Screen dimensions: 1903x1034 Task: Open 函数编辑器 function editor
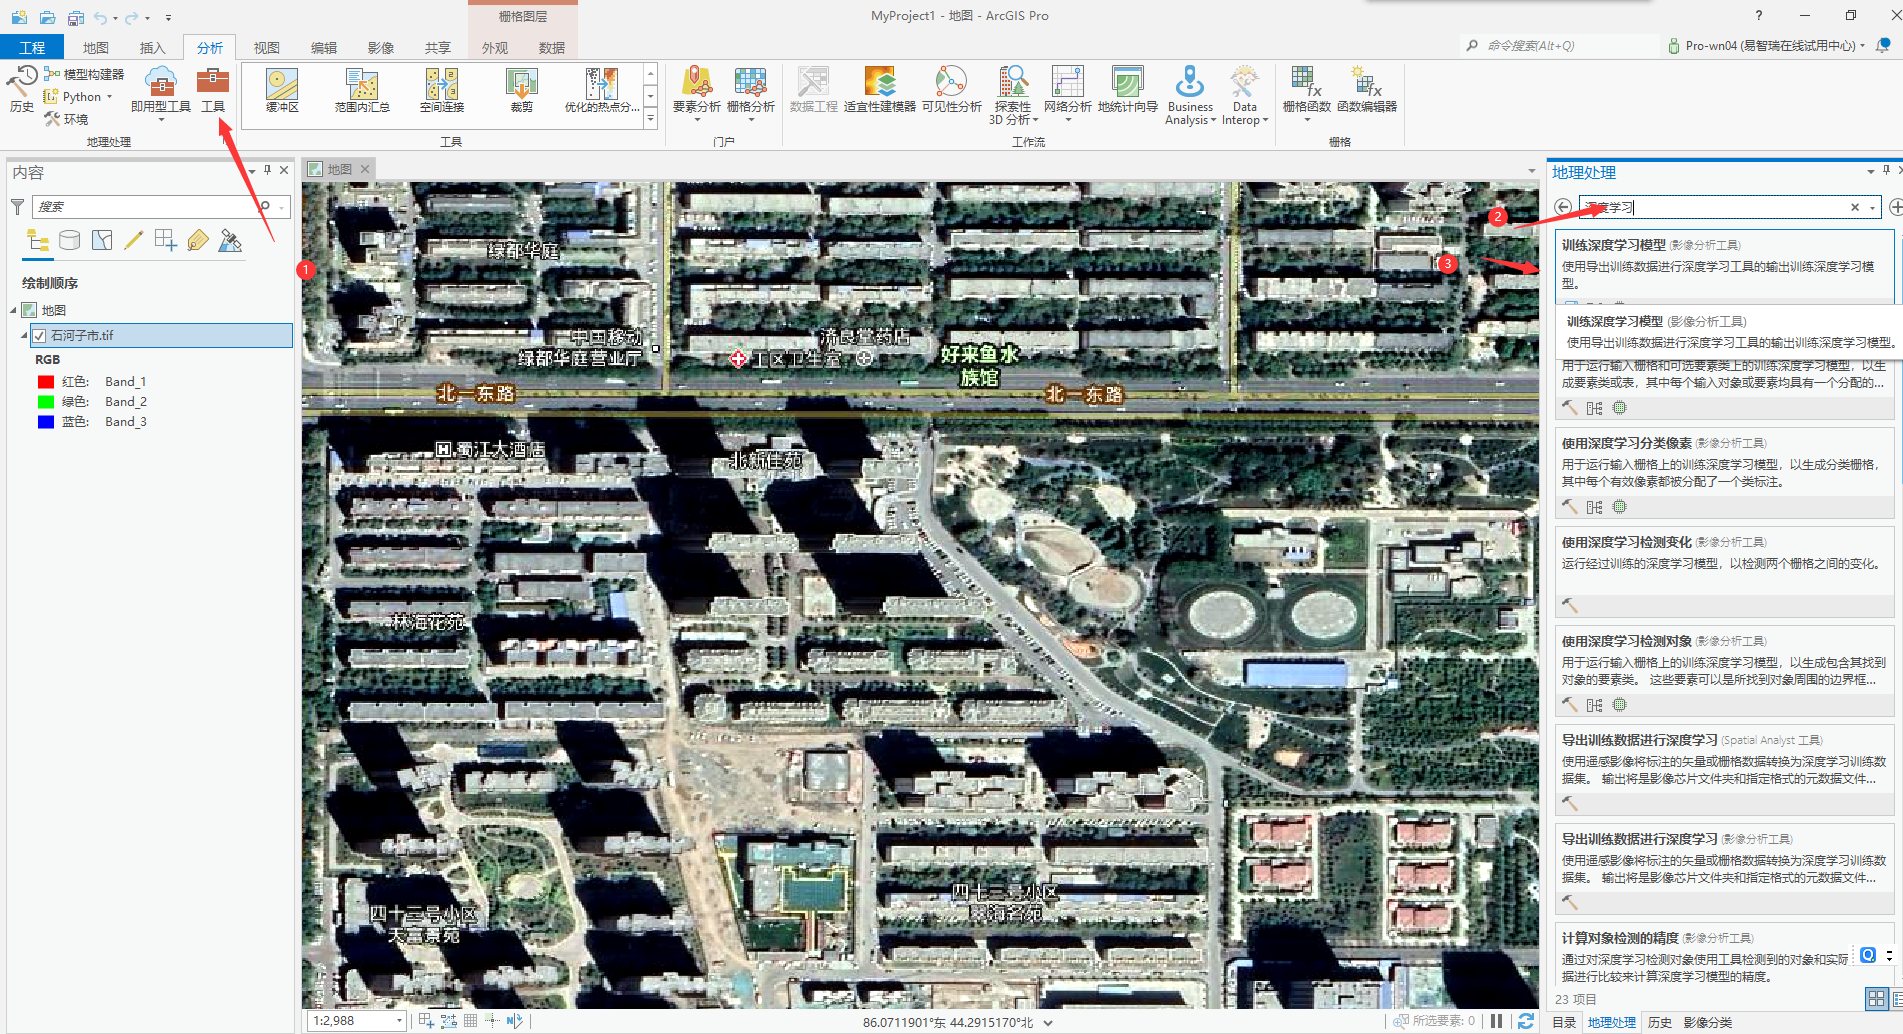pos(1367,90)
